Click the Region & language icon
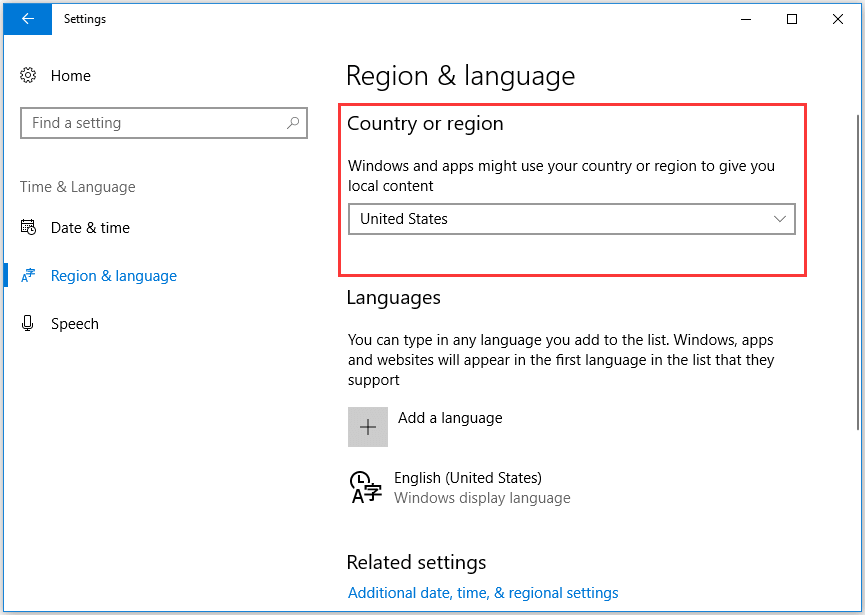The width and height of the screenshot is (865, 615). pos(29,276)
